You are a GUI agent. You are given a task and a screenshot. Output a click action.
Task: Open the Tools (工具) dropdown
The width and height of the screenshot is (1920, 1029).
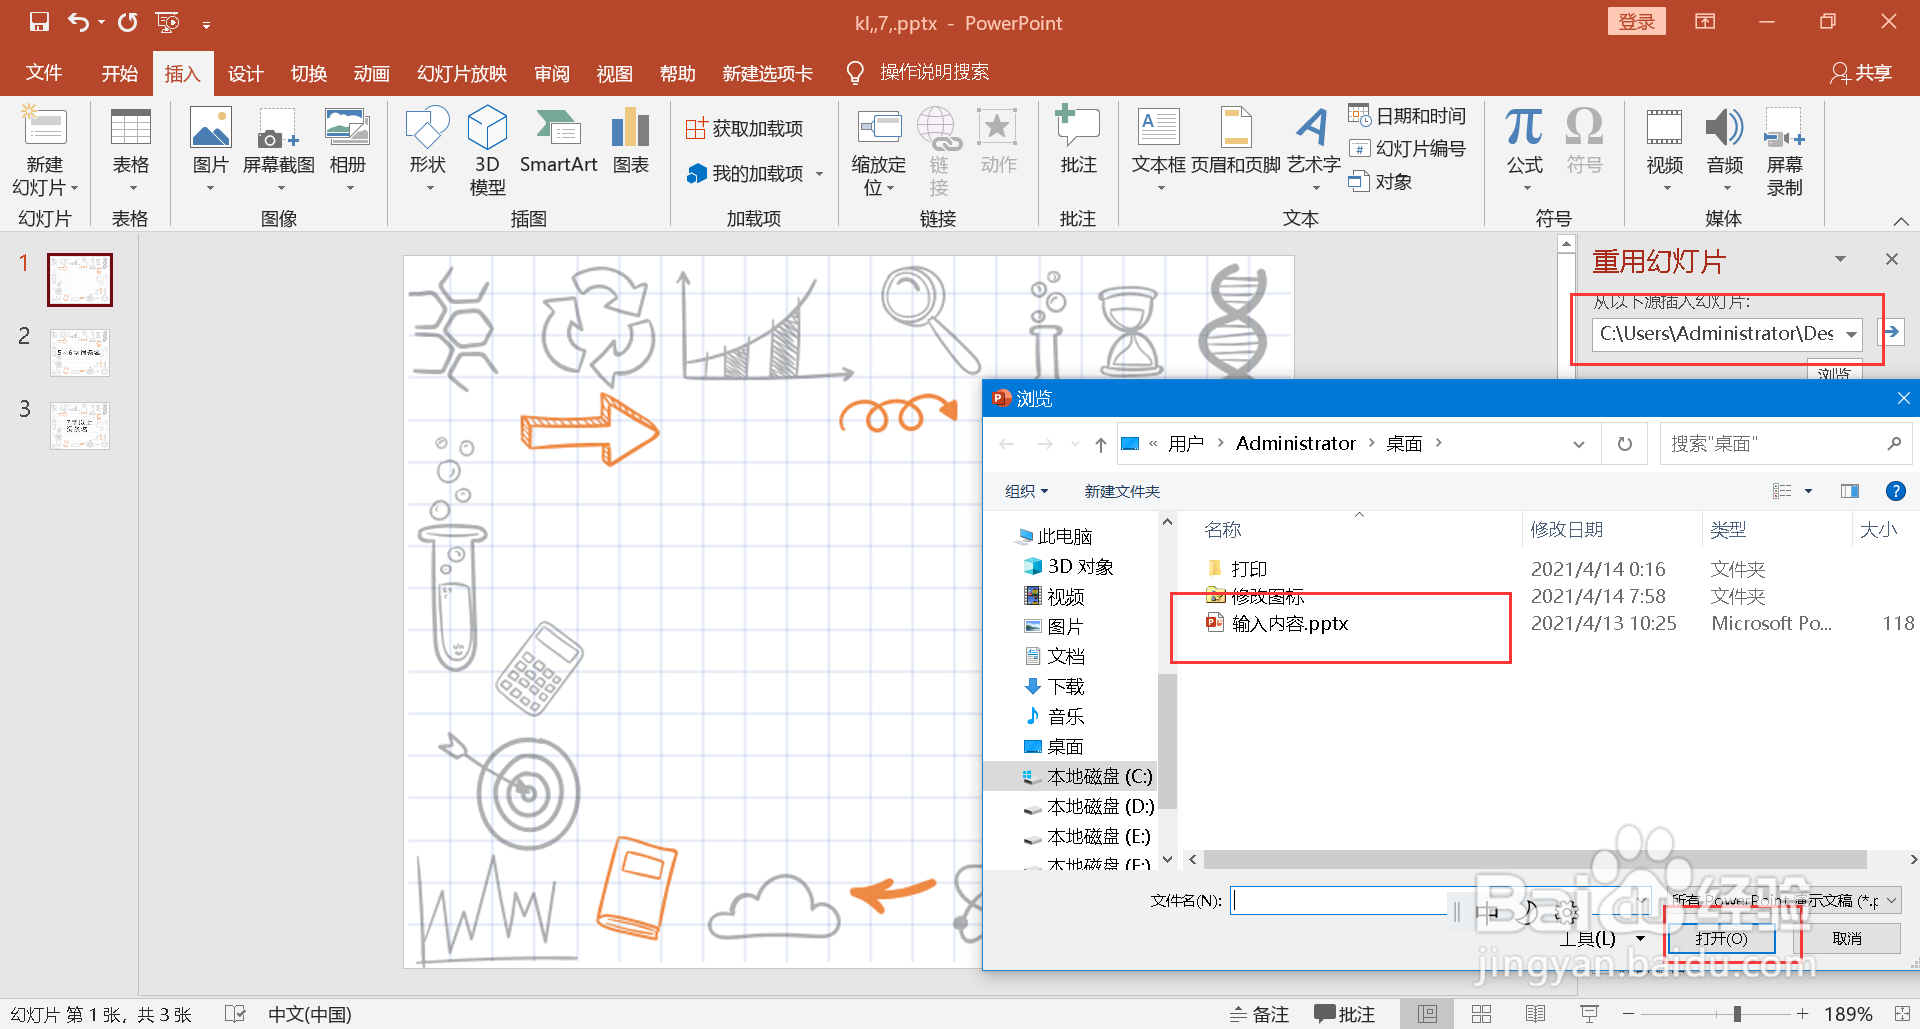click(x=1602, y=938)
